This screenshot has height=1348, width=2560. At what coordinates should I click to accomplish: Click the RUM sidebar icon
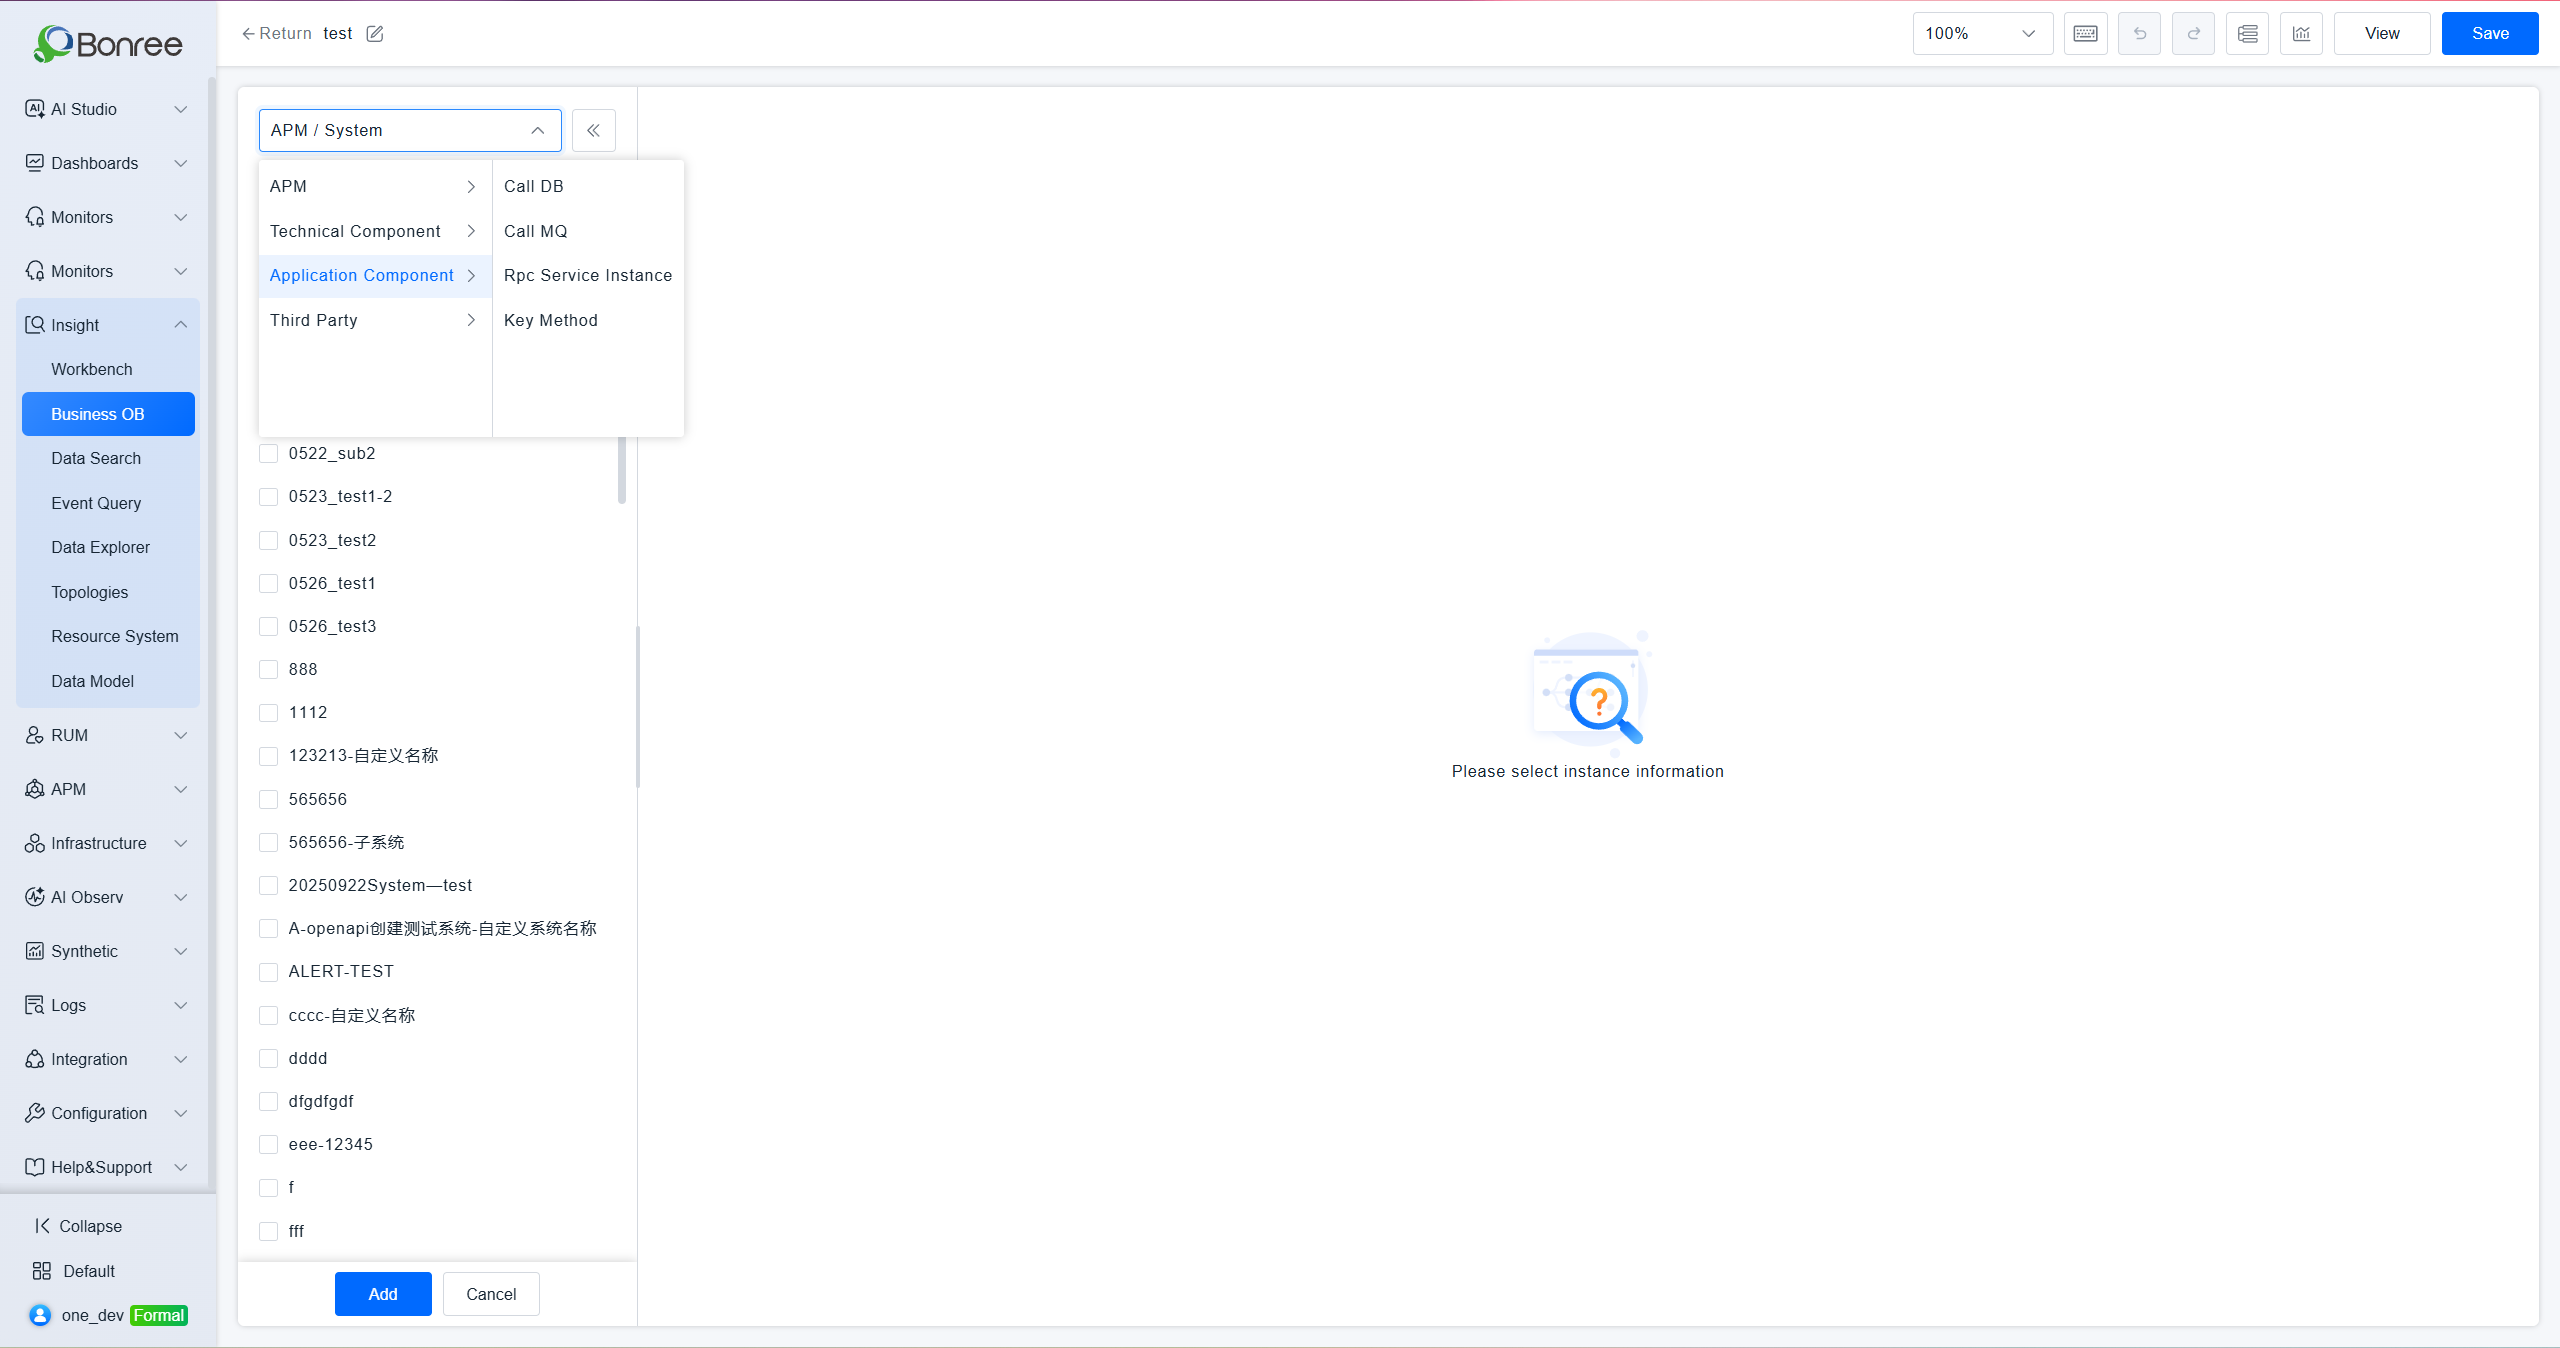click(35, 735)
